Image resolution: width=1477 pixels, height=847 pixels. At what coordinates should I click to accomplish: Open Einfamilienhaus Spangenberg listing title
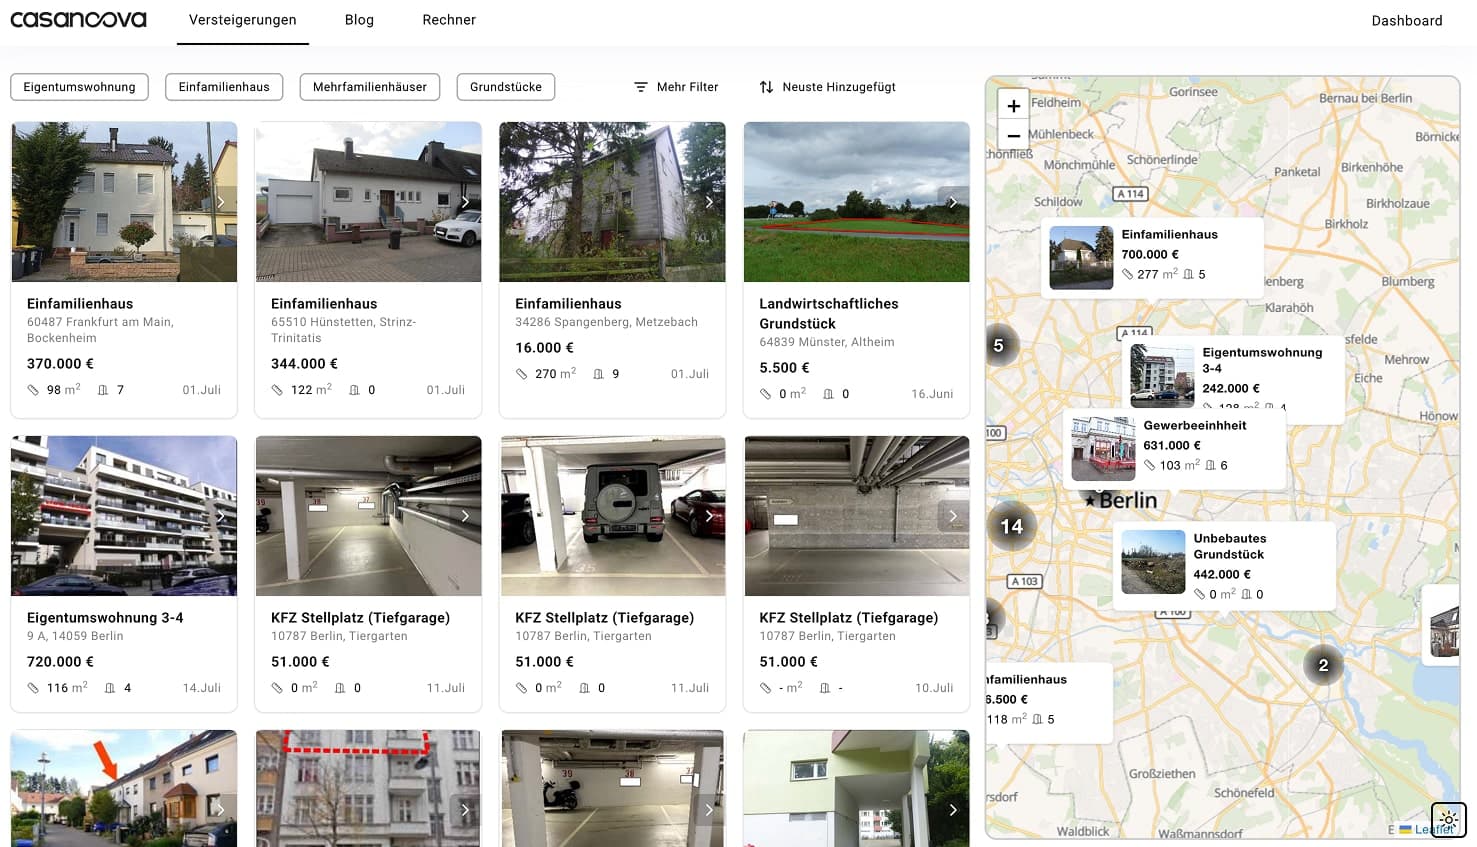(568, 304)
